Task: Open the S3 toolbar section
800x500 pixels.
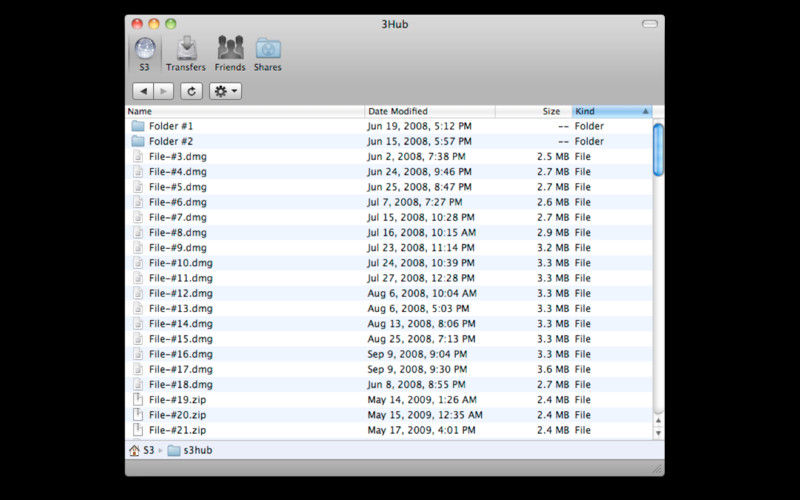Action: [145, 54]
